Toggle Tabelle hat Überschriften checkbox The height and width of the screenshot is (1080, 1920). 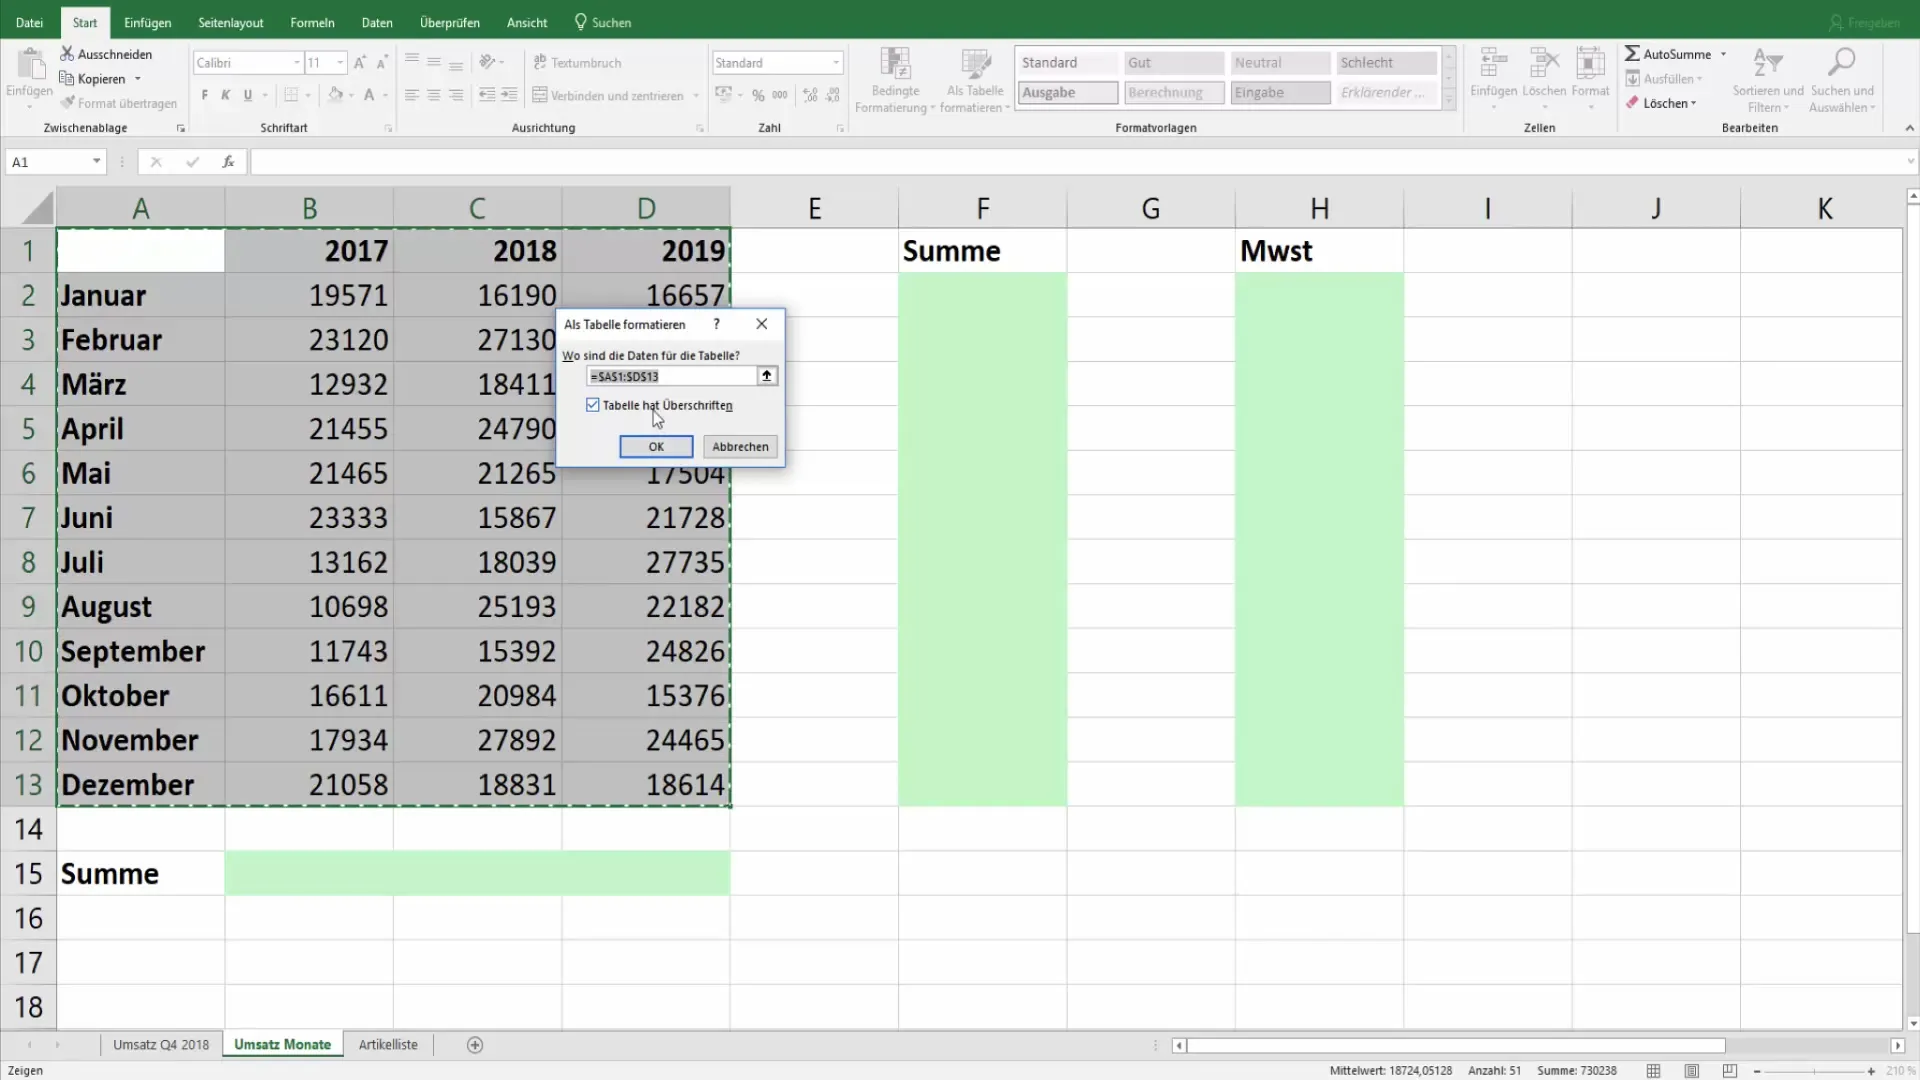593,405
